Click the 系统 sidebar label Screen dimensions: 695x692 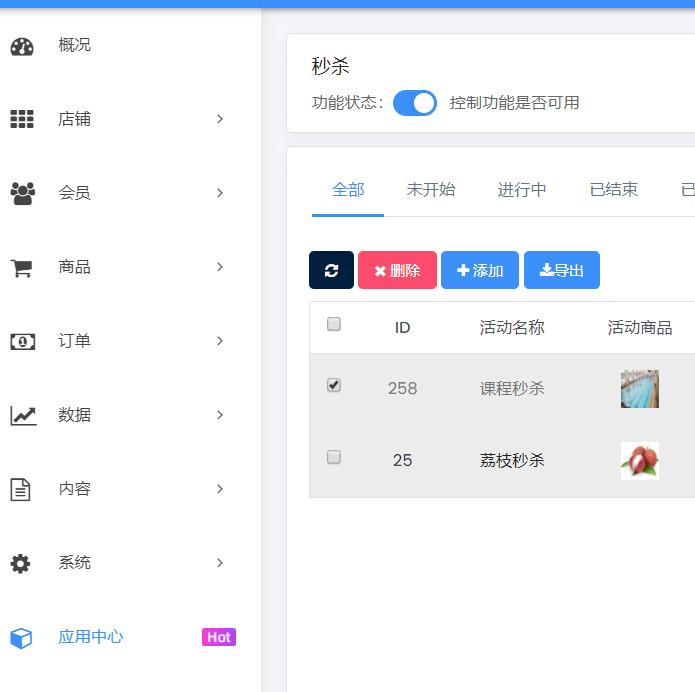click(74, 563)
